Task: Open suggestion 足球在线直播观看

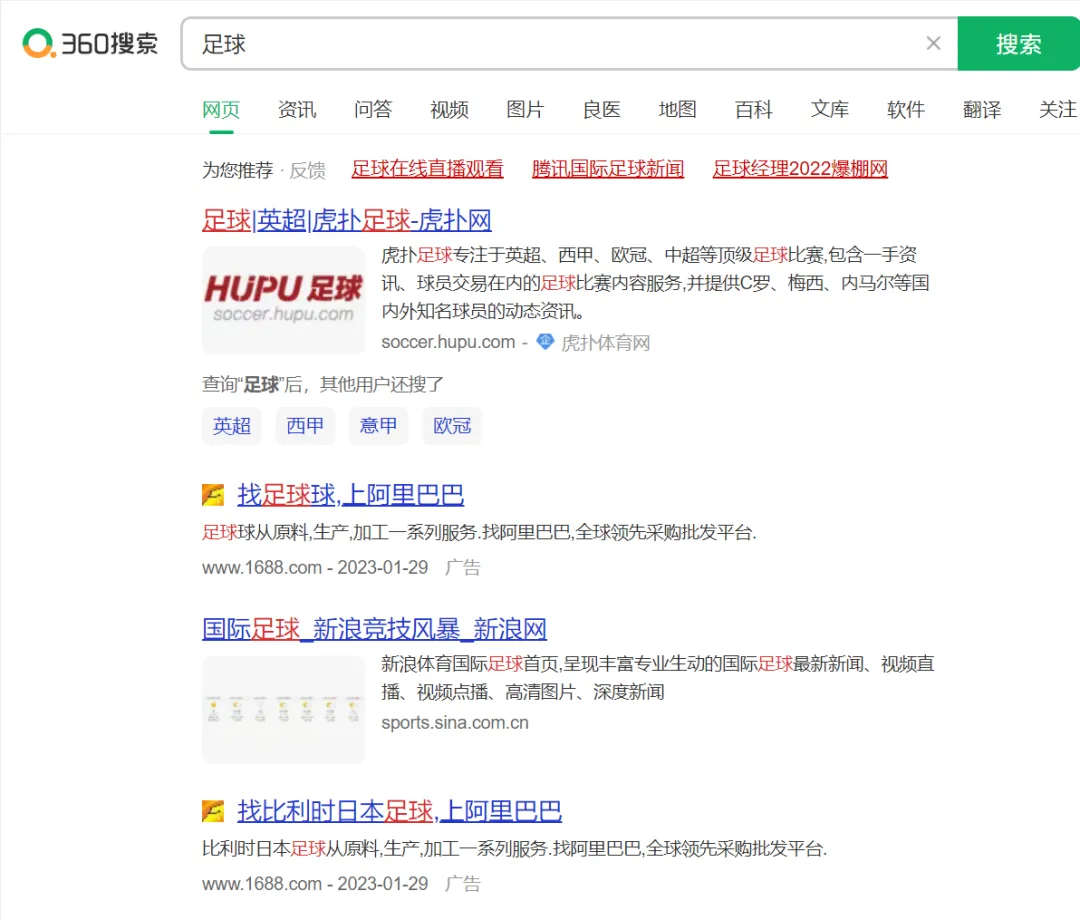Action: click(x=427, y=169)
